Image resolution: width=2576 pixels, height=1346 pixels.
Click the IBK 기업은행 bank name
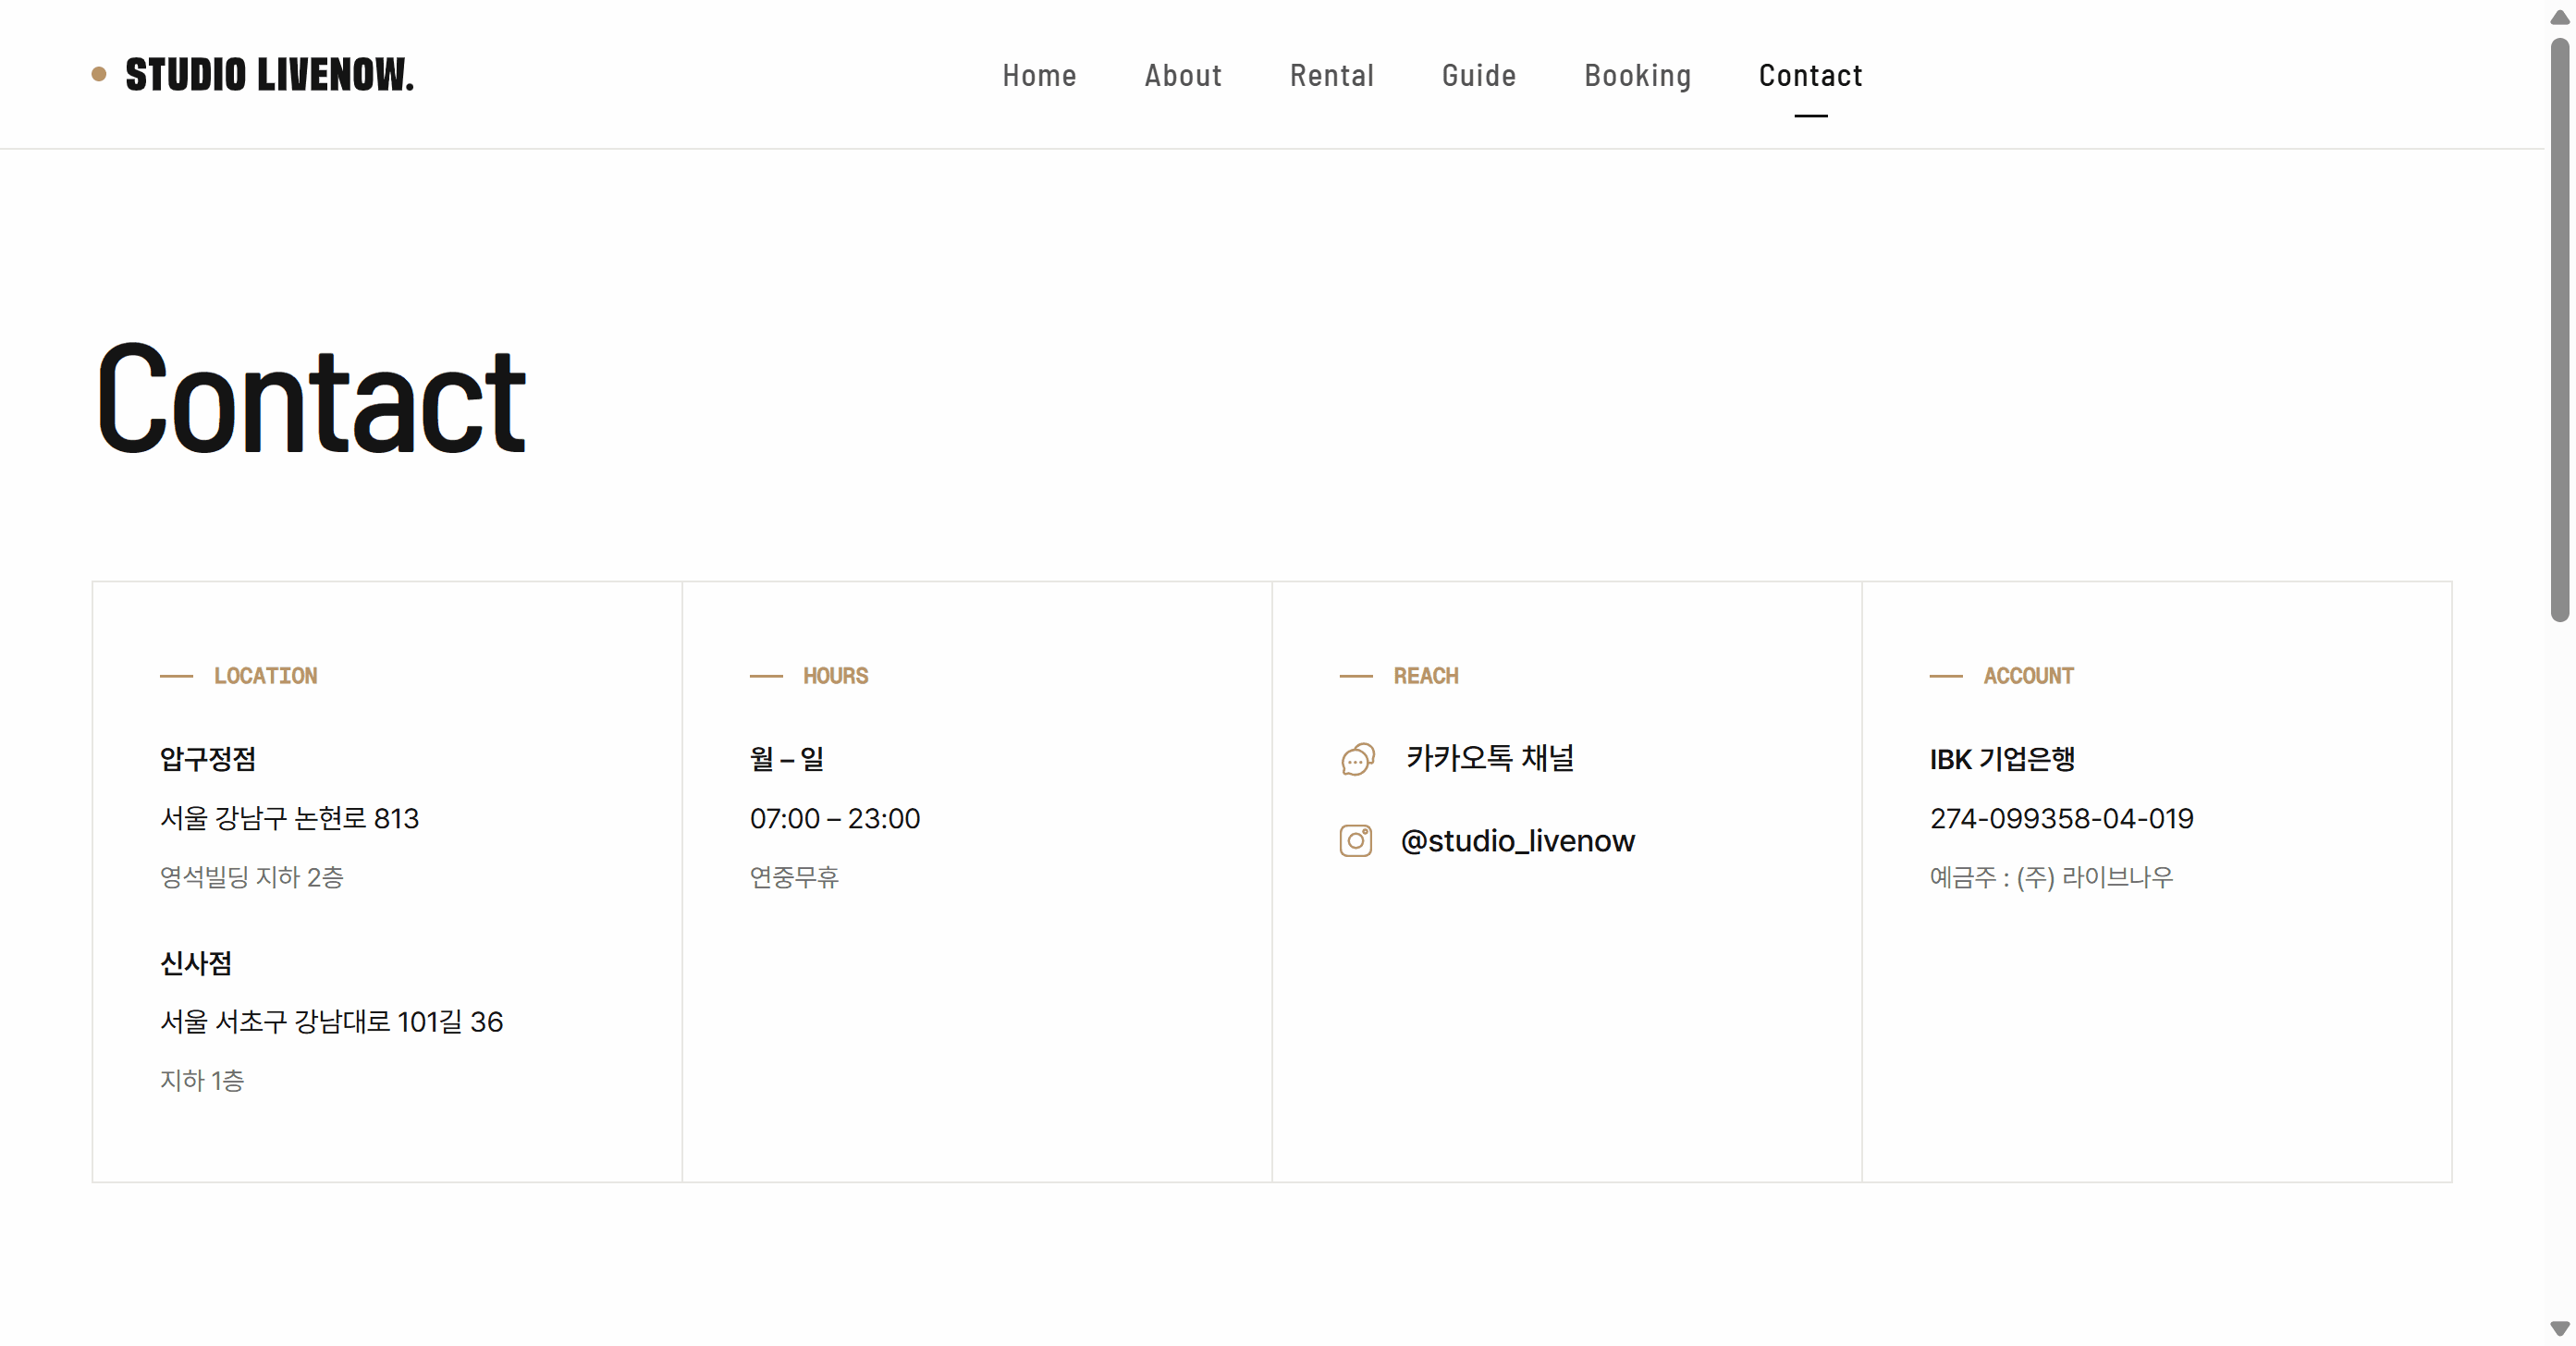[2002, 759]
